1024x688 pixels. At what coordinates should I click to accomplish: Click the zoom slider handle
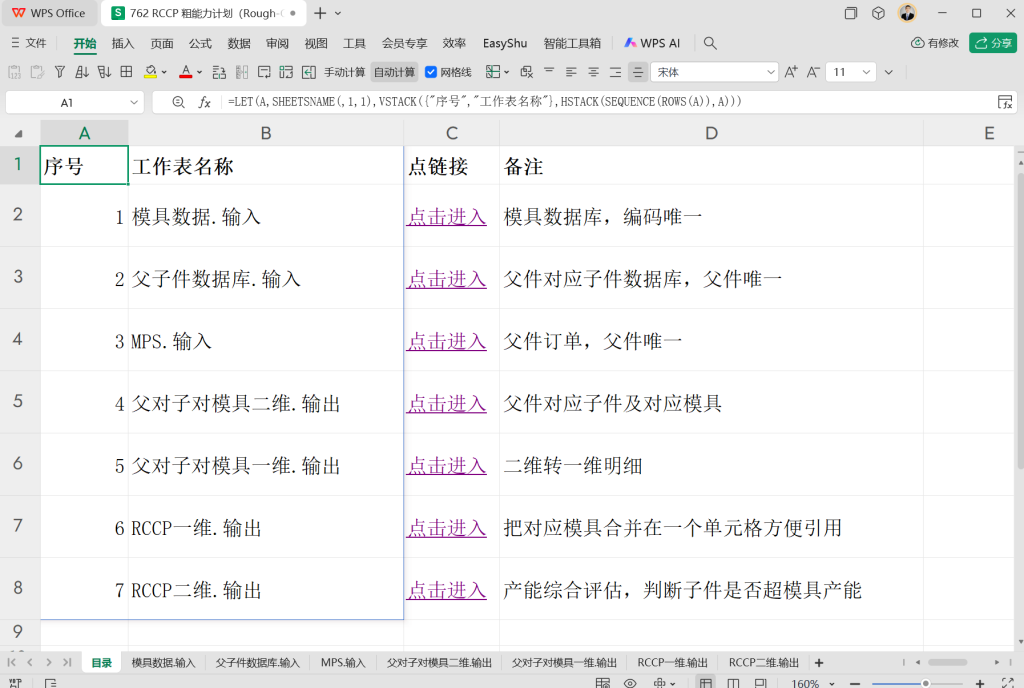[x=925, y=683]
